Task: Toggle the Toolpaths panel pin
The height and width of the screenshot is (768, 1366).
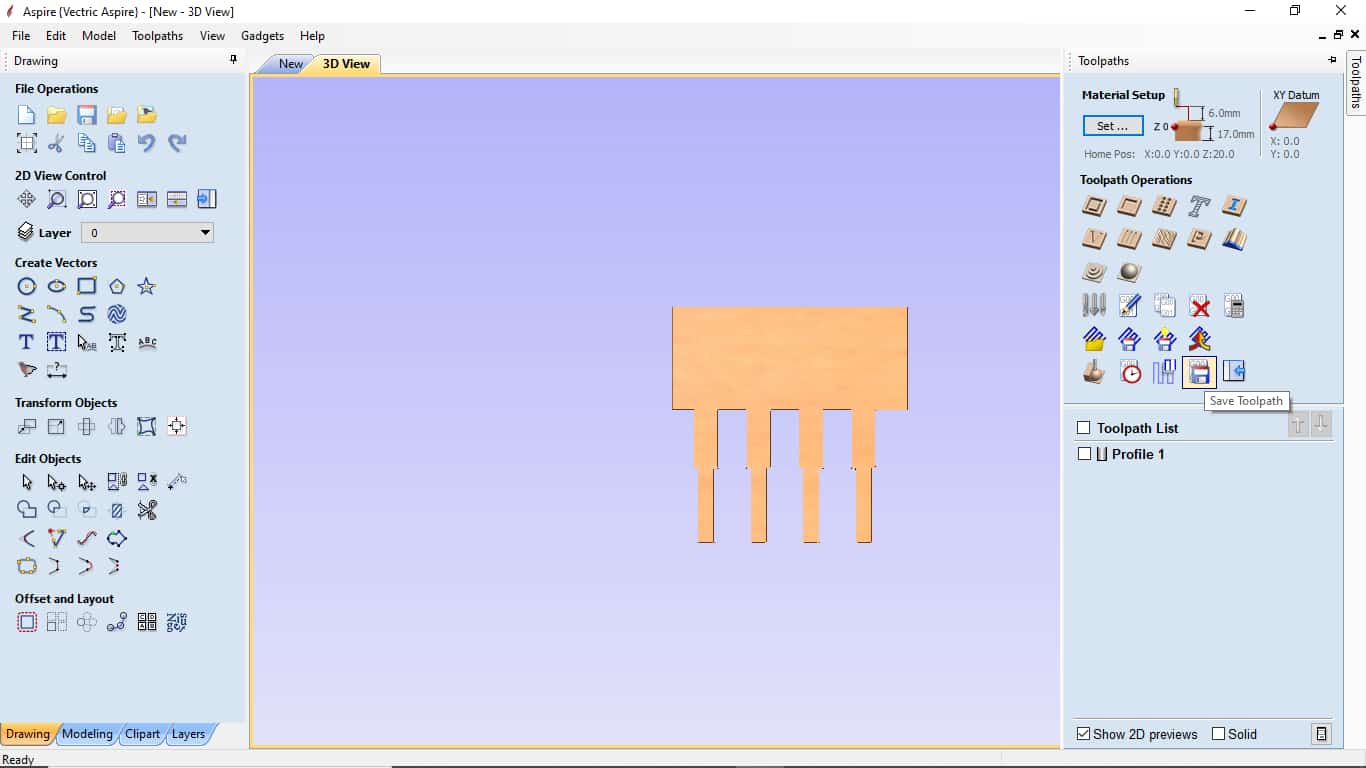Action: 1332,60
